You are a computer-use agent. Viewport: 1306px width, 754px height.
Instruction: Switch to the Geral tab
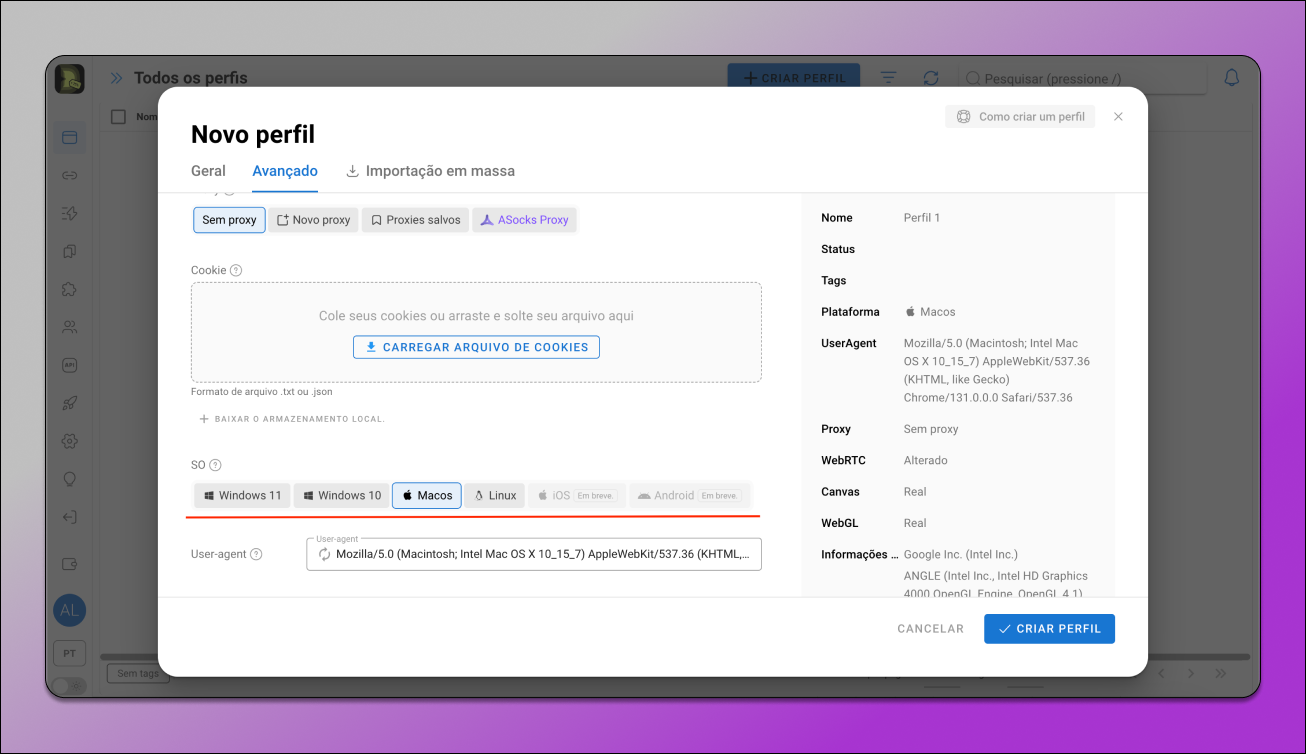(x=208, y=171)
